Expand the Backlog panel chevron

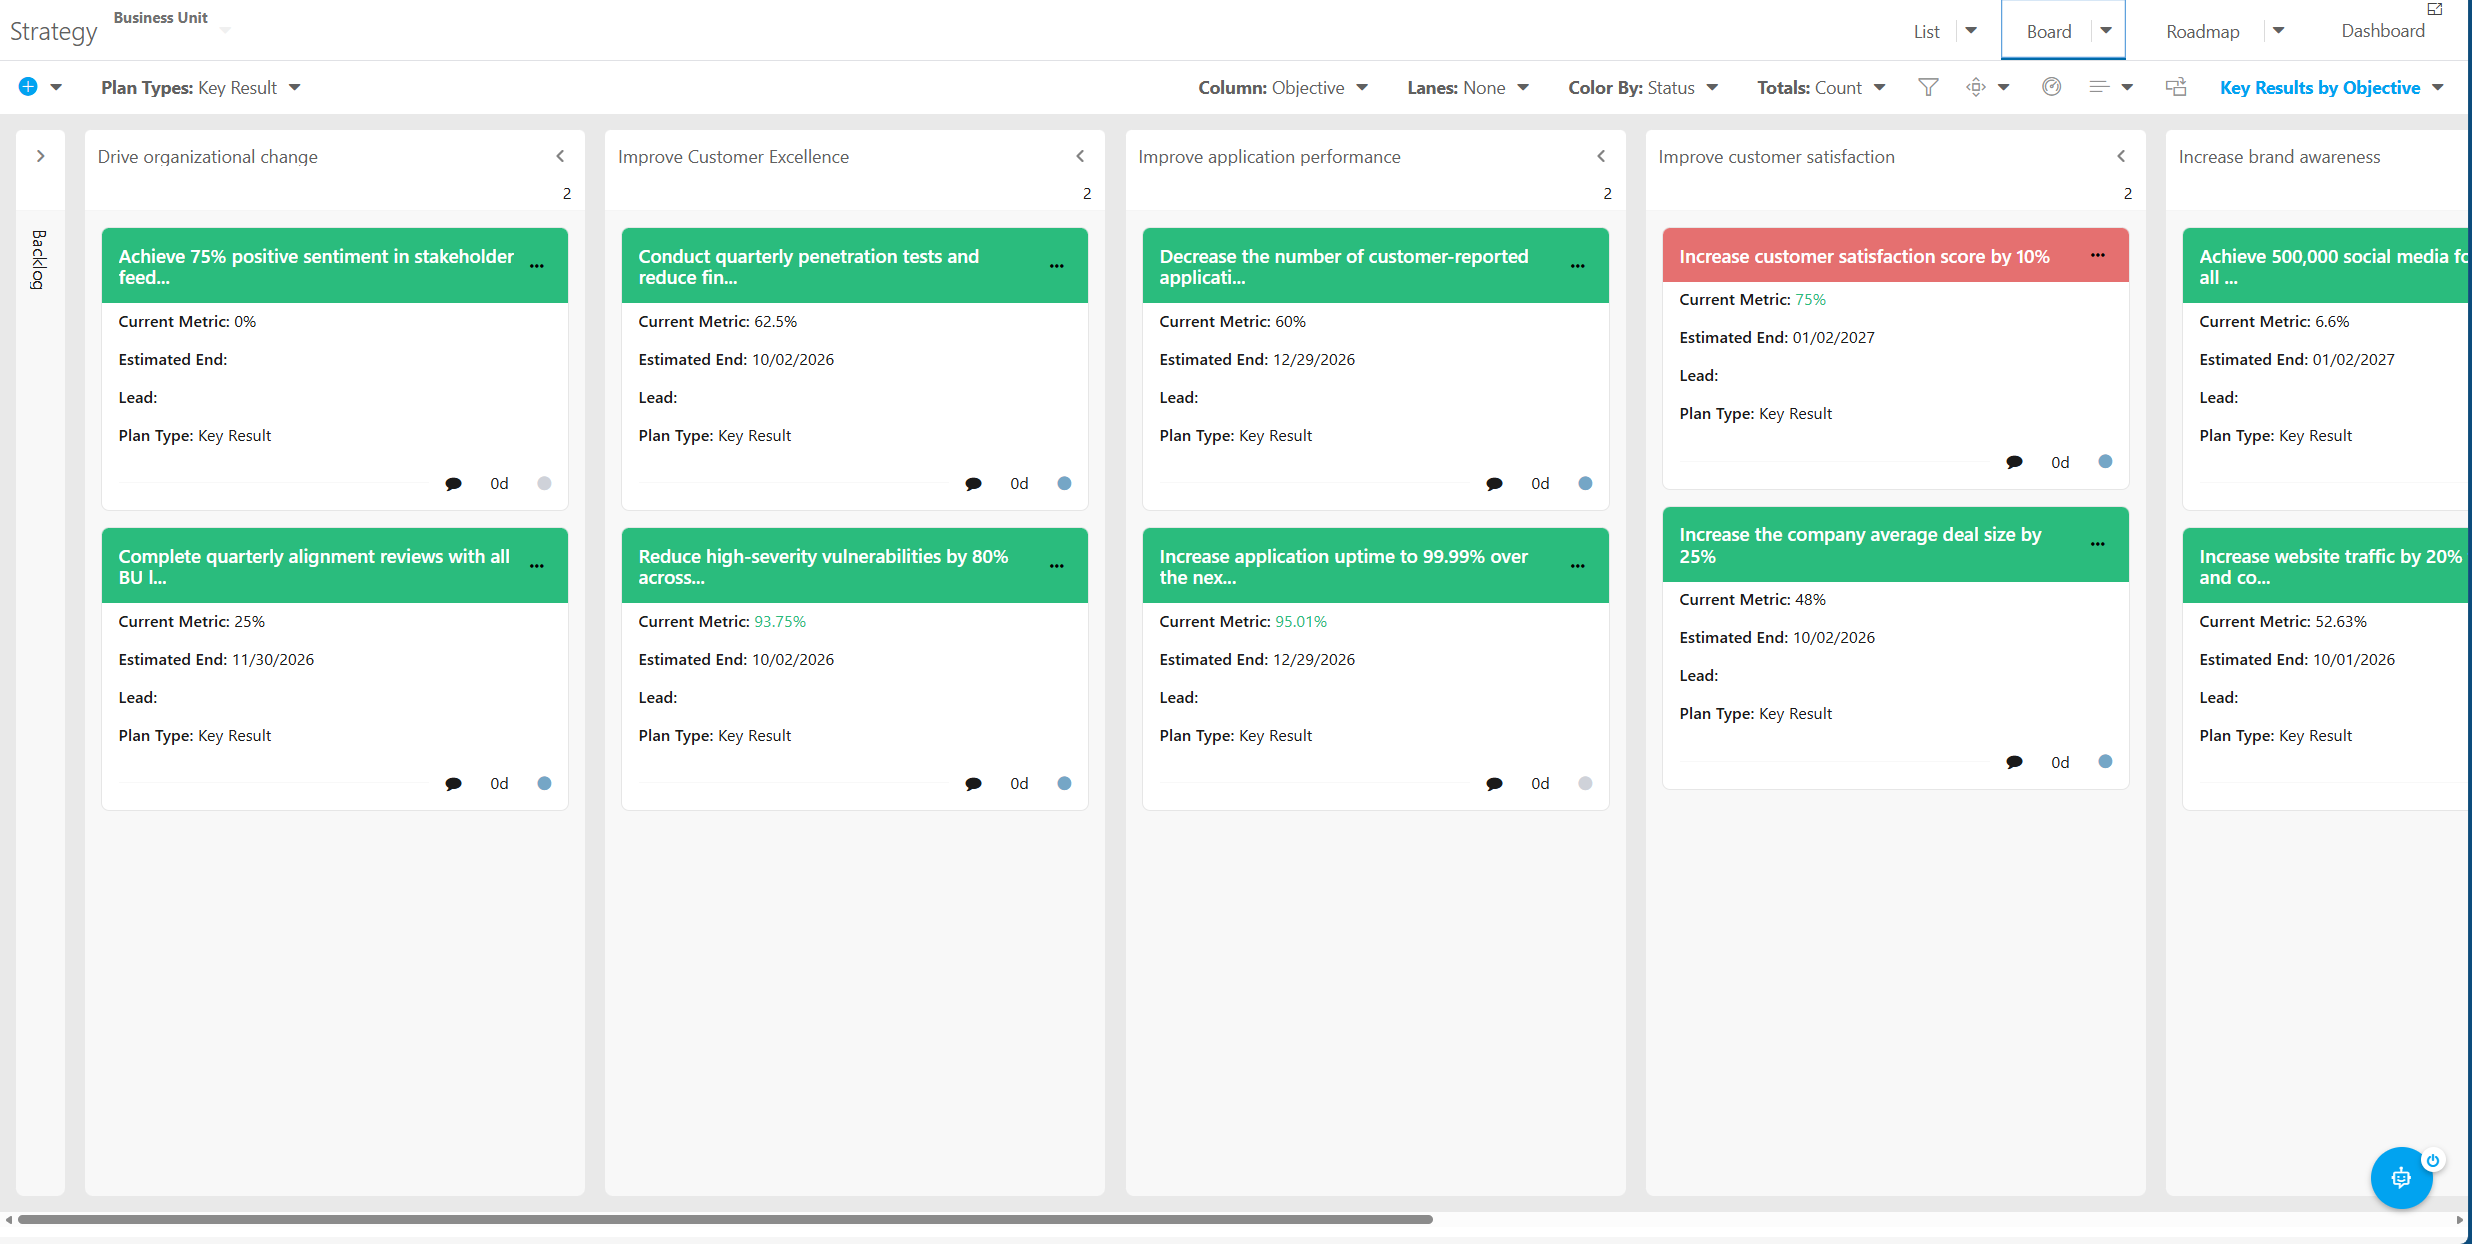(x=40, y=156)
